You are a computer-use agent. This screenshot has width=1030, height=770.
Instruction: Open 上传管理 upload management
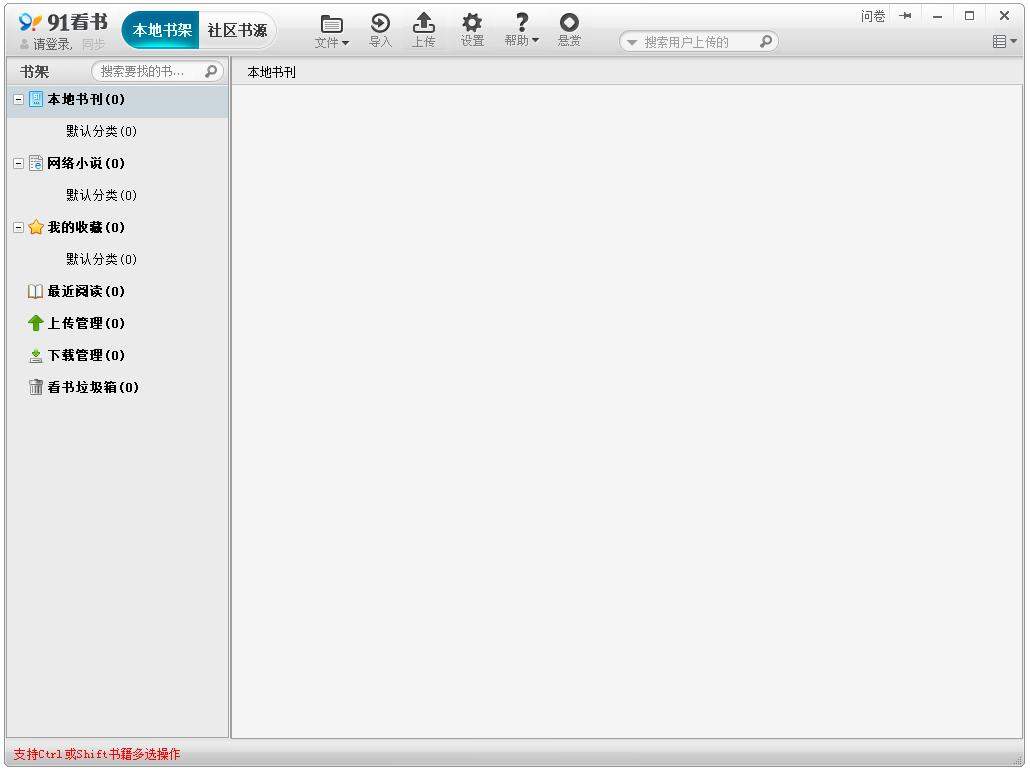pyautogui.click(x=85, y=324)
